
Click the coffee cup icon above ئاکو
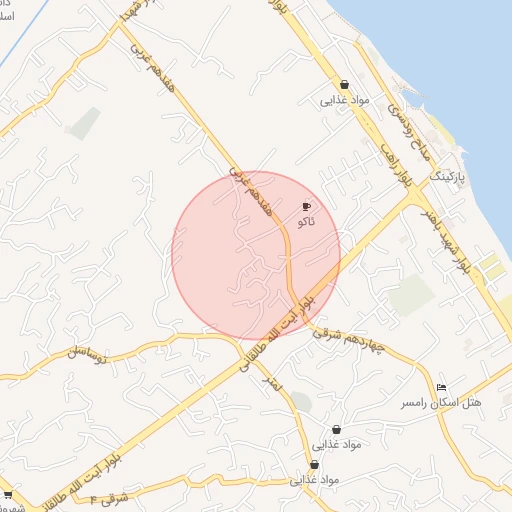306,207
